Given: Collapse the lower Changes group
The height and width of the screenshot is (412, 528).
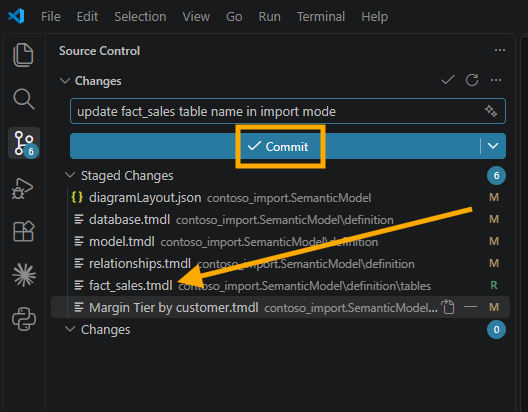Looking at the screenshot, I should click(x=70, y=329).
